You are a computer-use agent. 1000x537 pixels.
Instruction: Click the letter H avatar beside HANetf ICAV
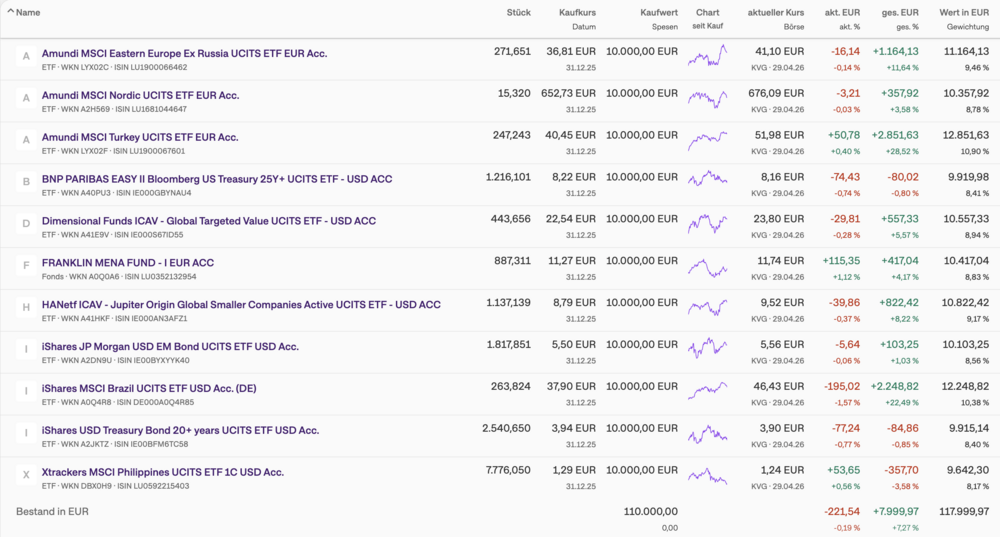click(x=26, y=307)
